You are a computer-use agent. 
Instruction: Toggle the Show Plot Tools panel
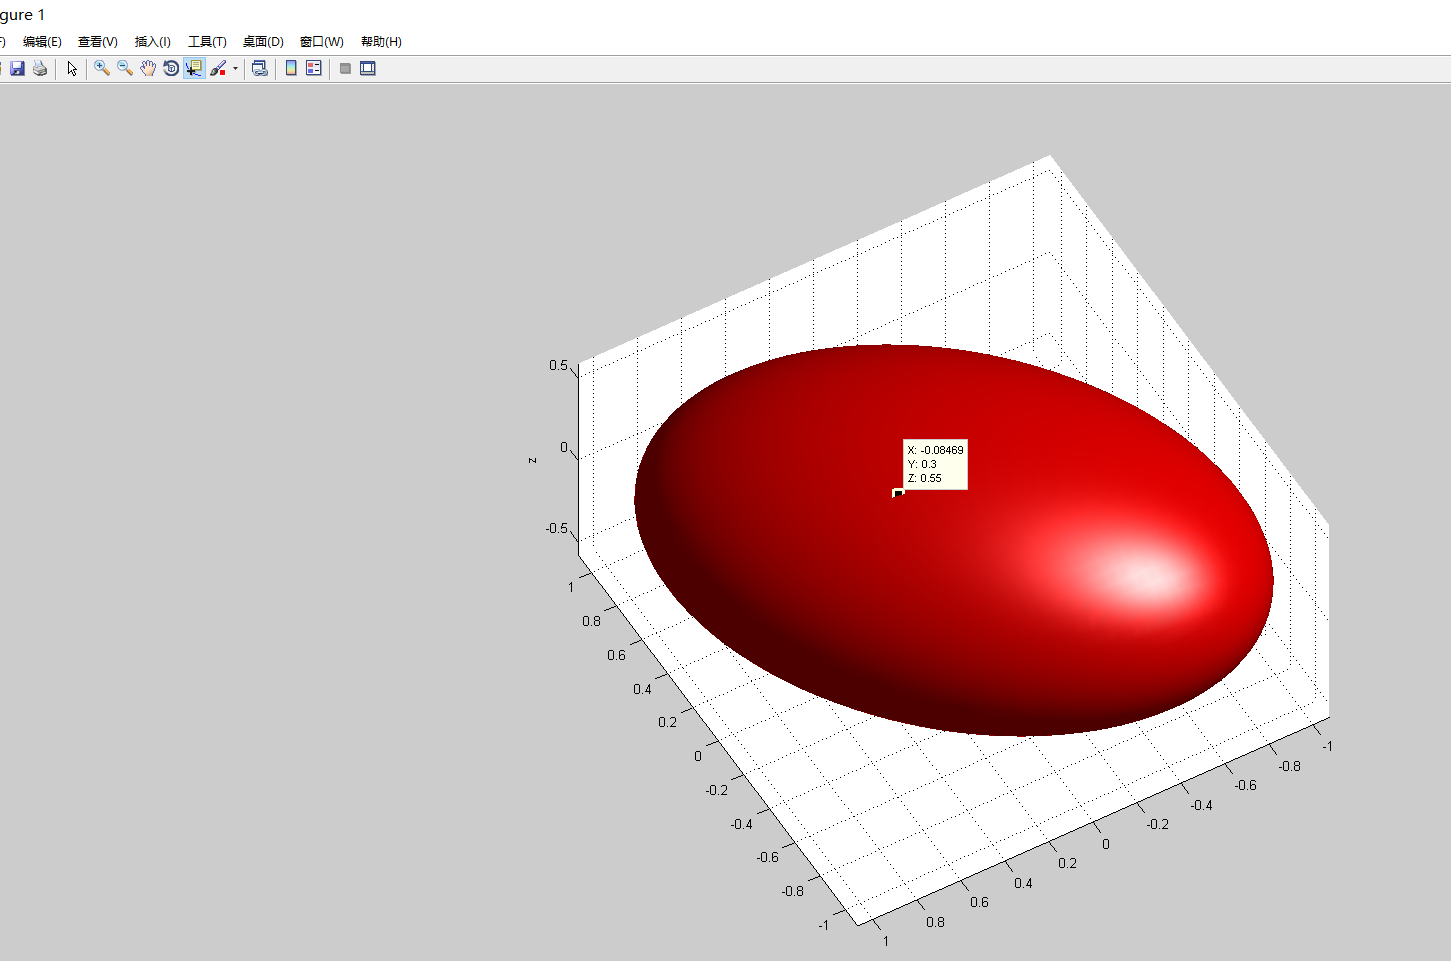(368, 68)
